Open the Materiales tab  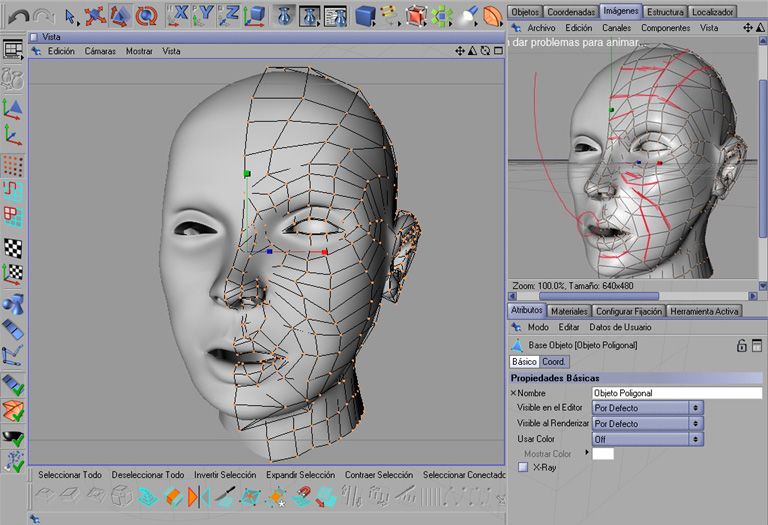click(569, 311)
